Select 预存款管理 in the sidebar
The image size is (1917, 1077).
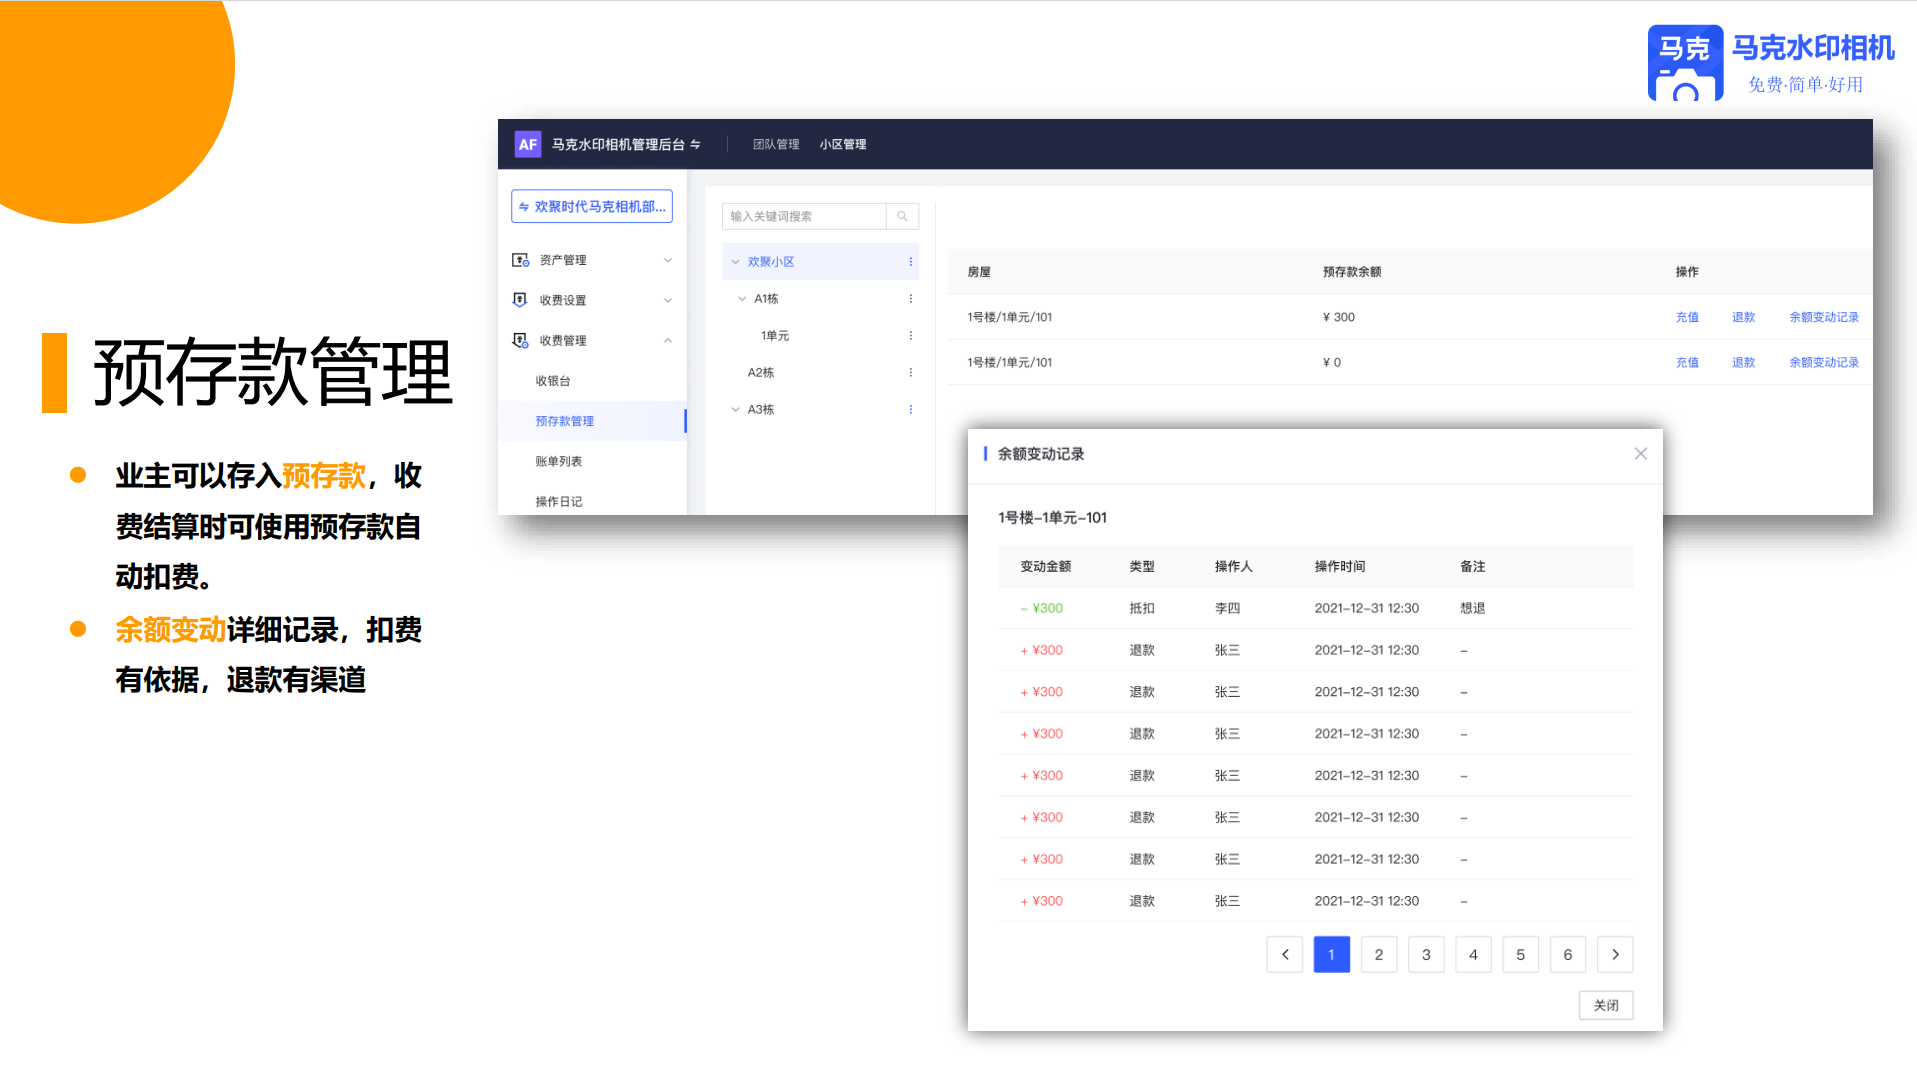point(592,421)
